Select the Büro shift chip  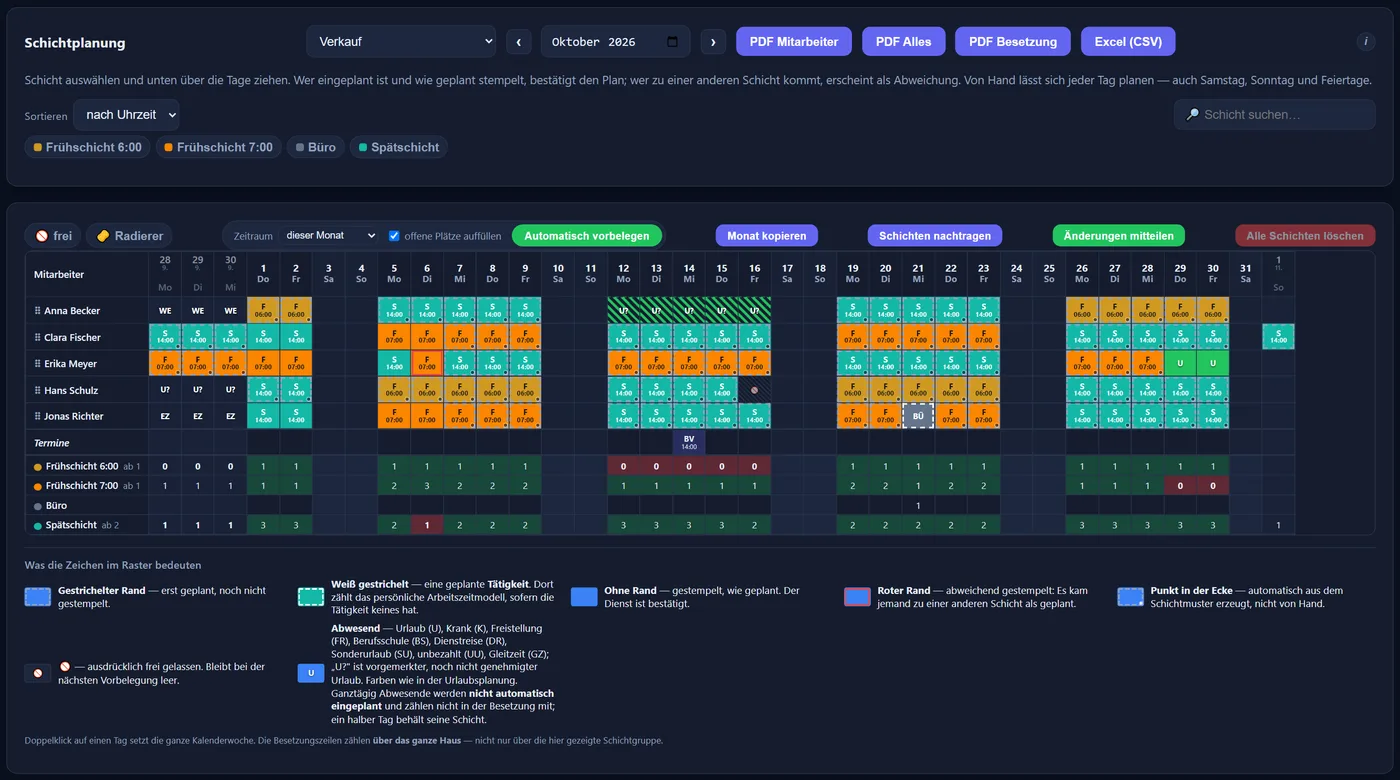(x=315, y=147)
